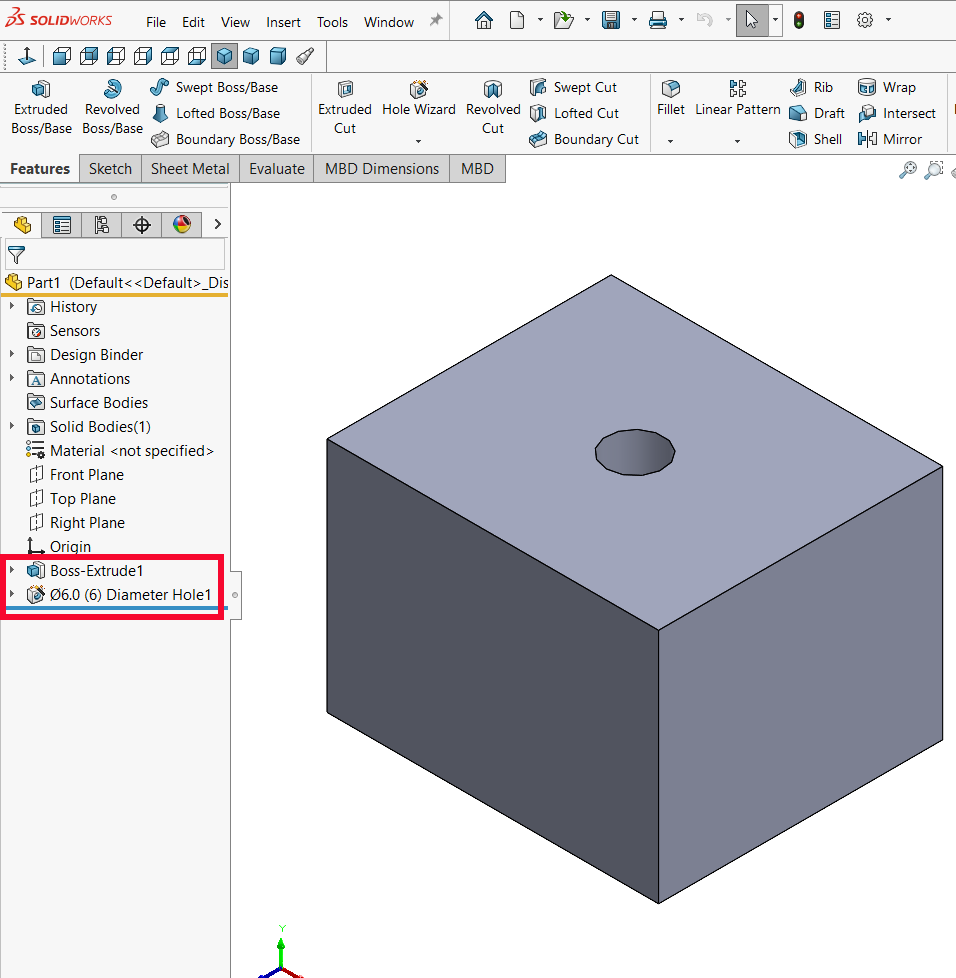The height and width of the screenshot is (978, 956).
Task: Pin the SolidWorks menu bar
Action: tap(435, 21)
